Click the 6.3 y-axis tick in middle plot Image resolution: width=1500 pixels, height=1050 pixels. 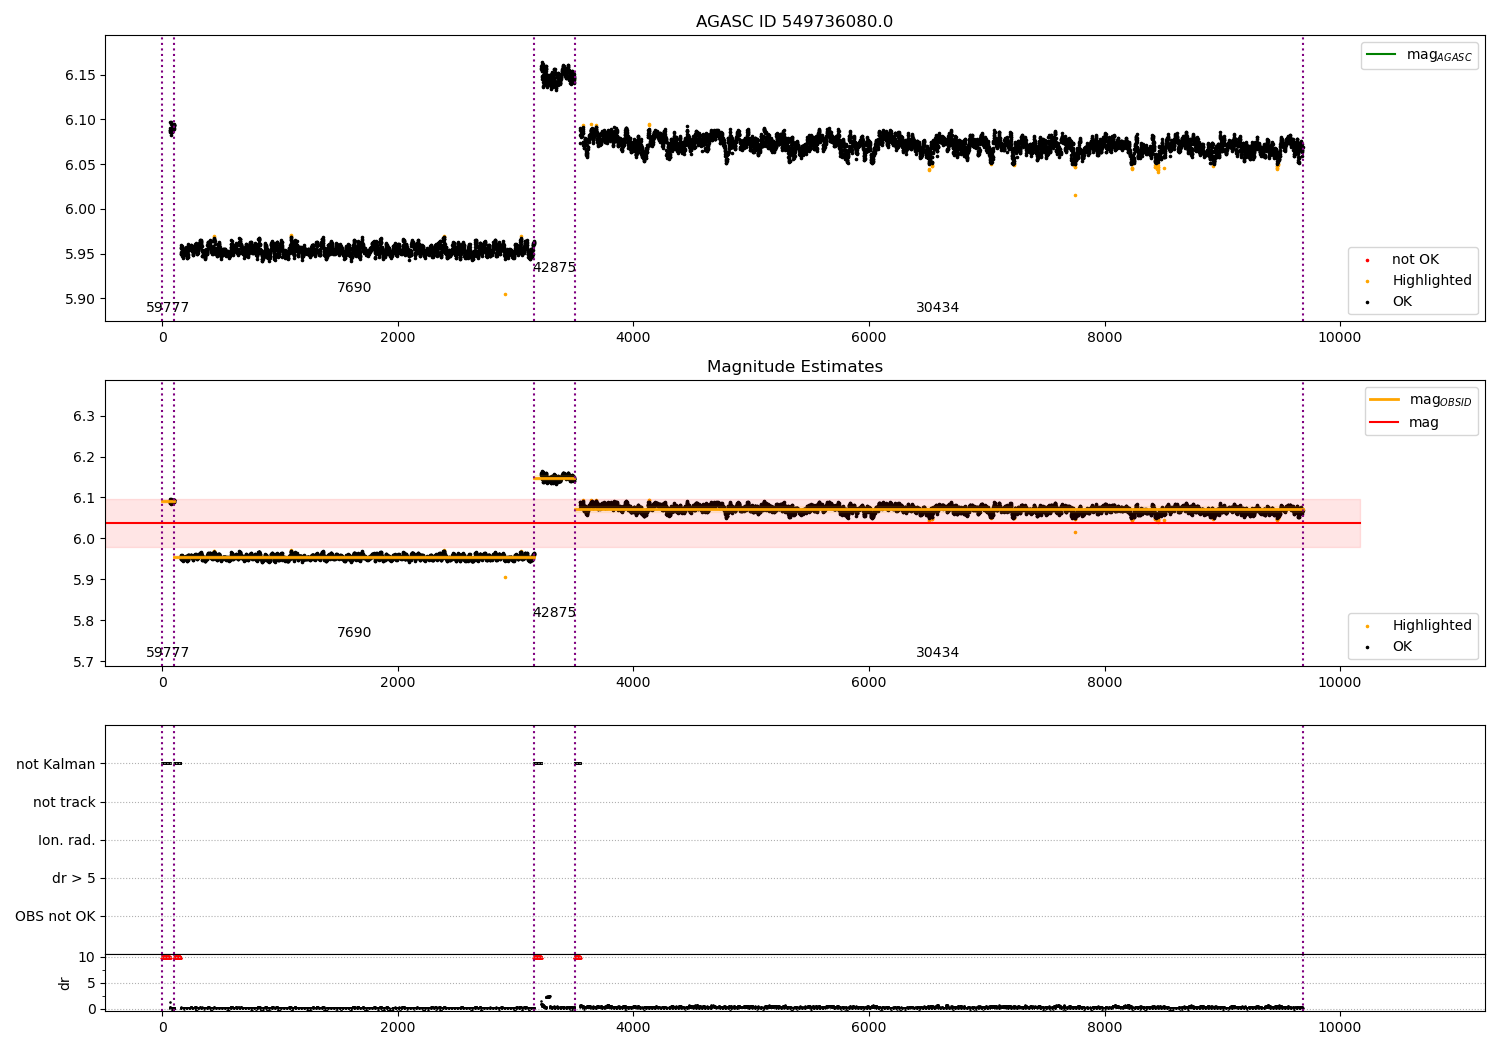[84, 417]
